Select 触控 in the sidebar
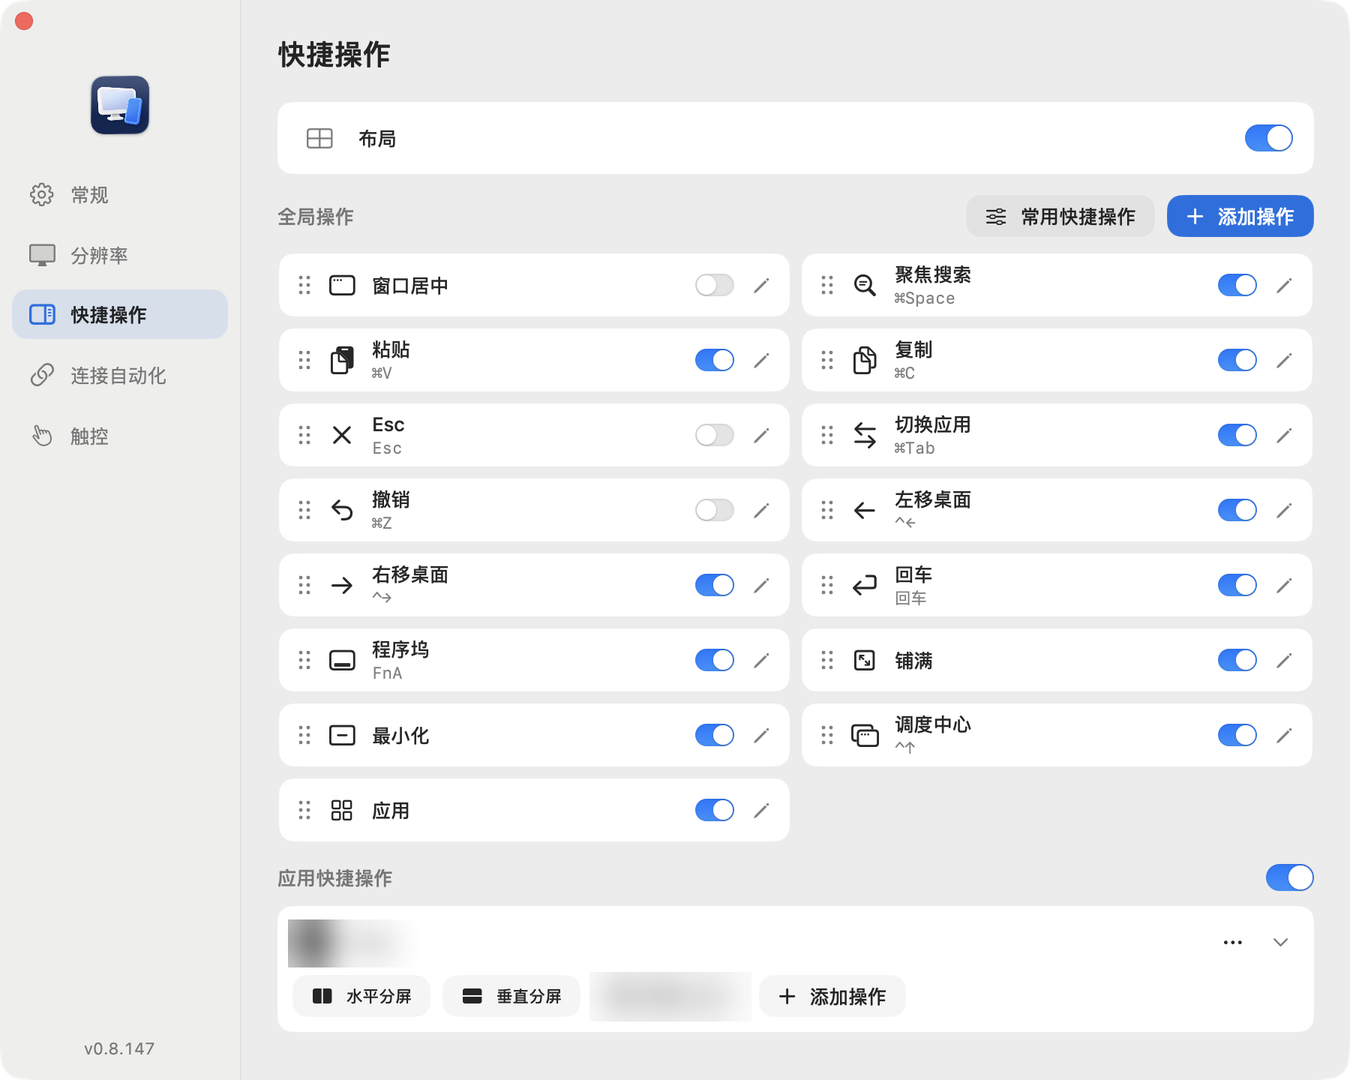Image resolution: width=1350 pixels, height=1080 pixels. (120, 436)
